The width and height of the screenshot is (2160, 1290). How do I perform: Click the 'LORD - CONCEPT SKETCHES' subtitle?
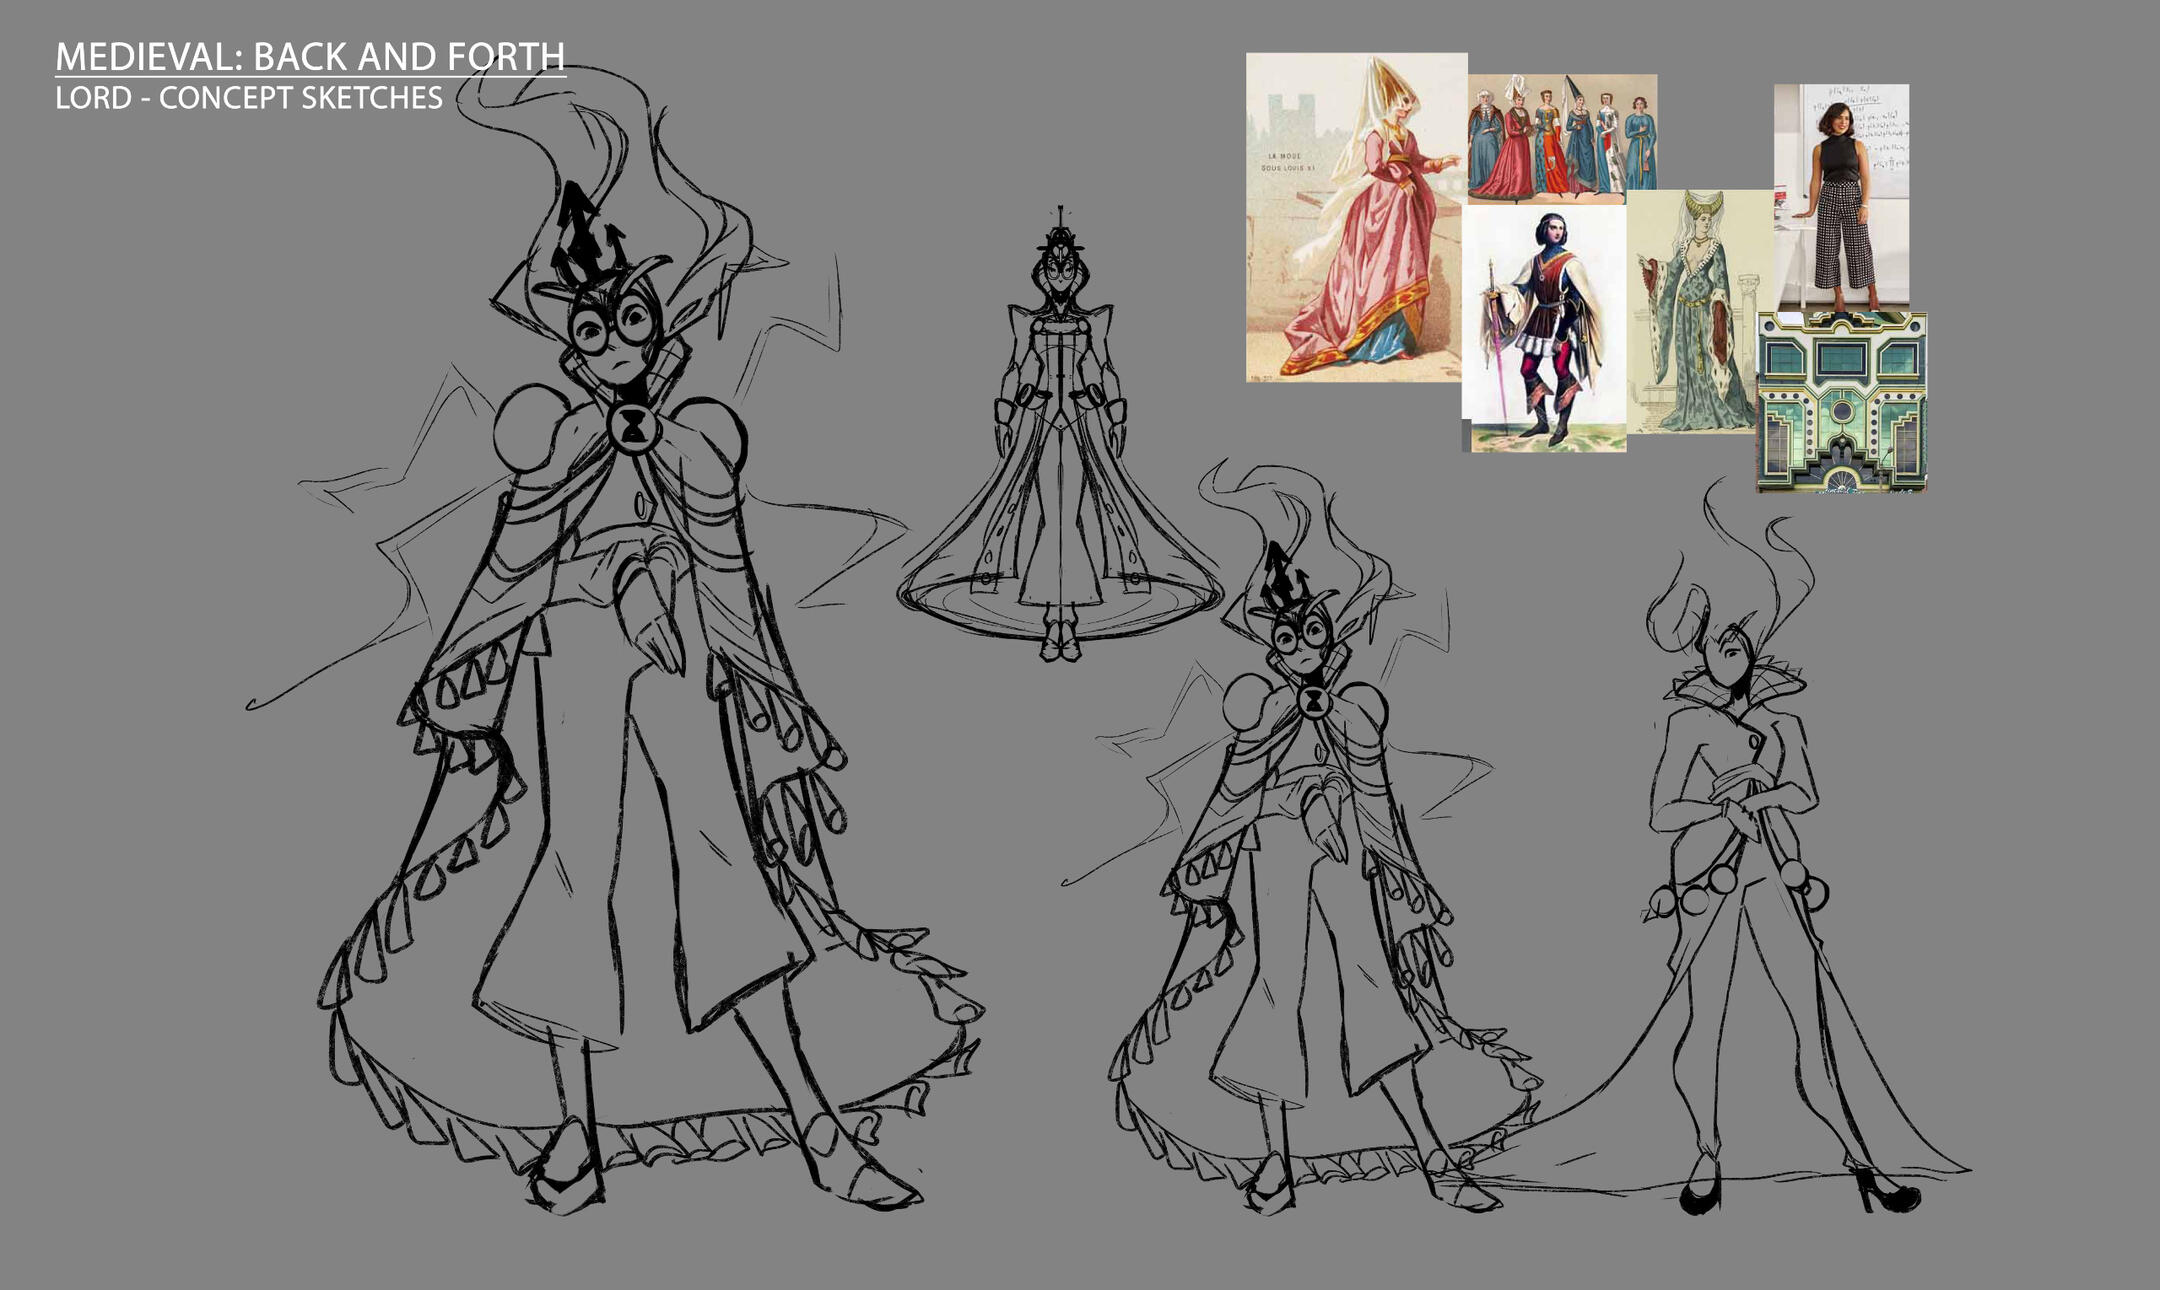(x=249, y=98)
